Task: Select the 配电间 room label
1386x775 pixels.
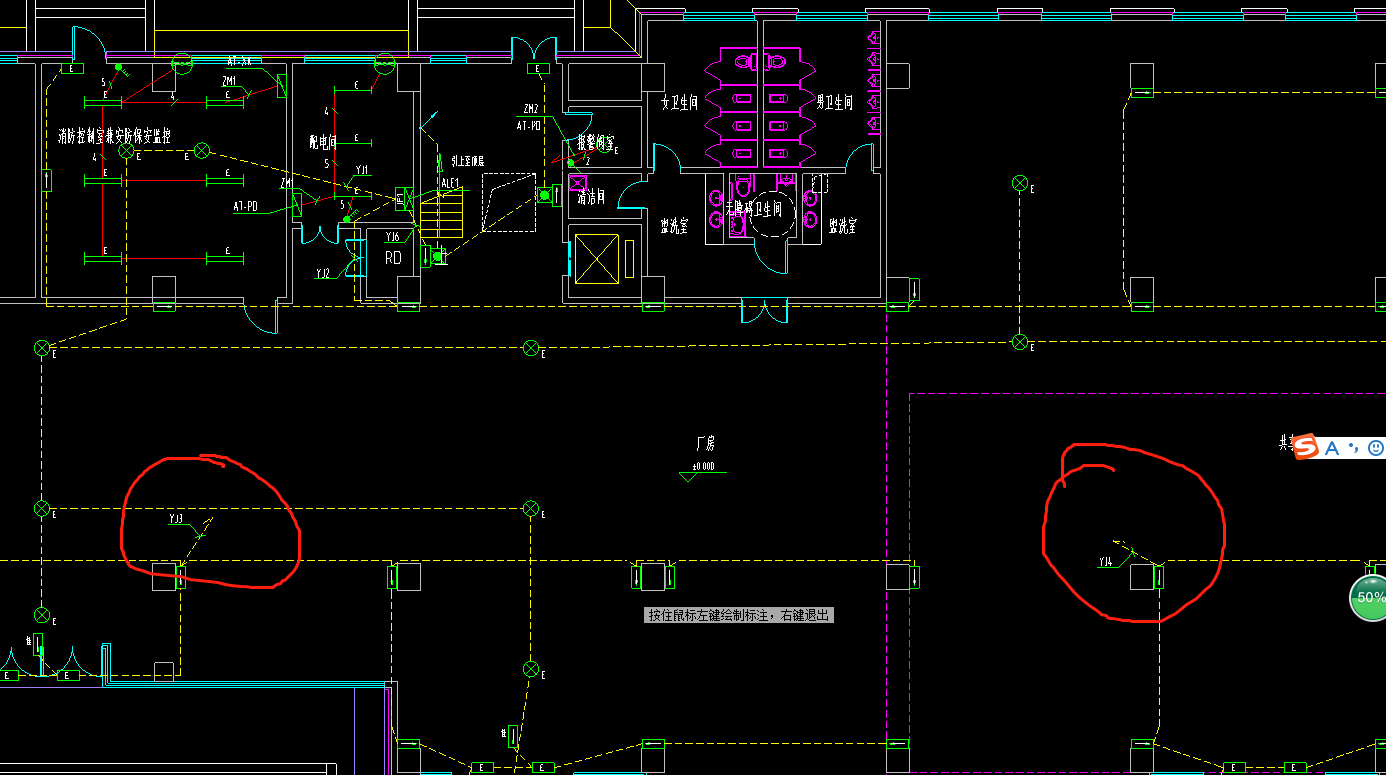Action: click(324, 141)
